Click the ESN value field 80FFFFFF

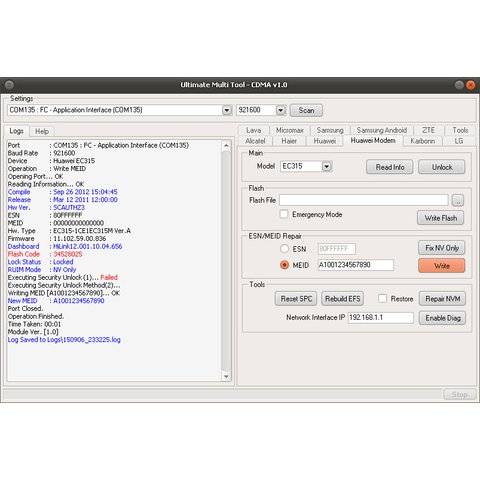337,249
